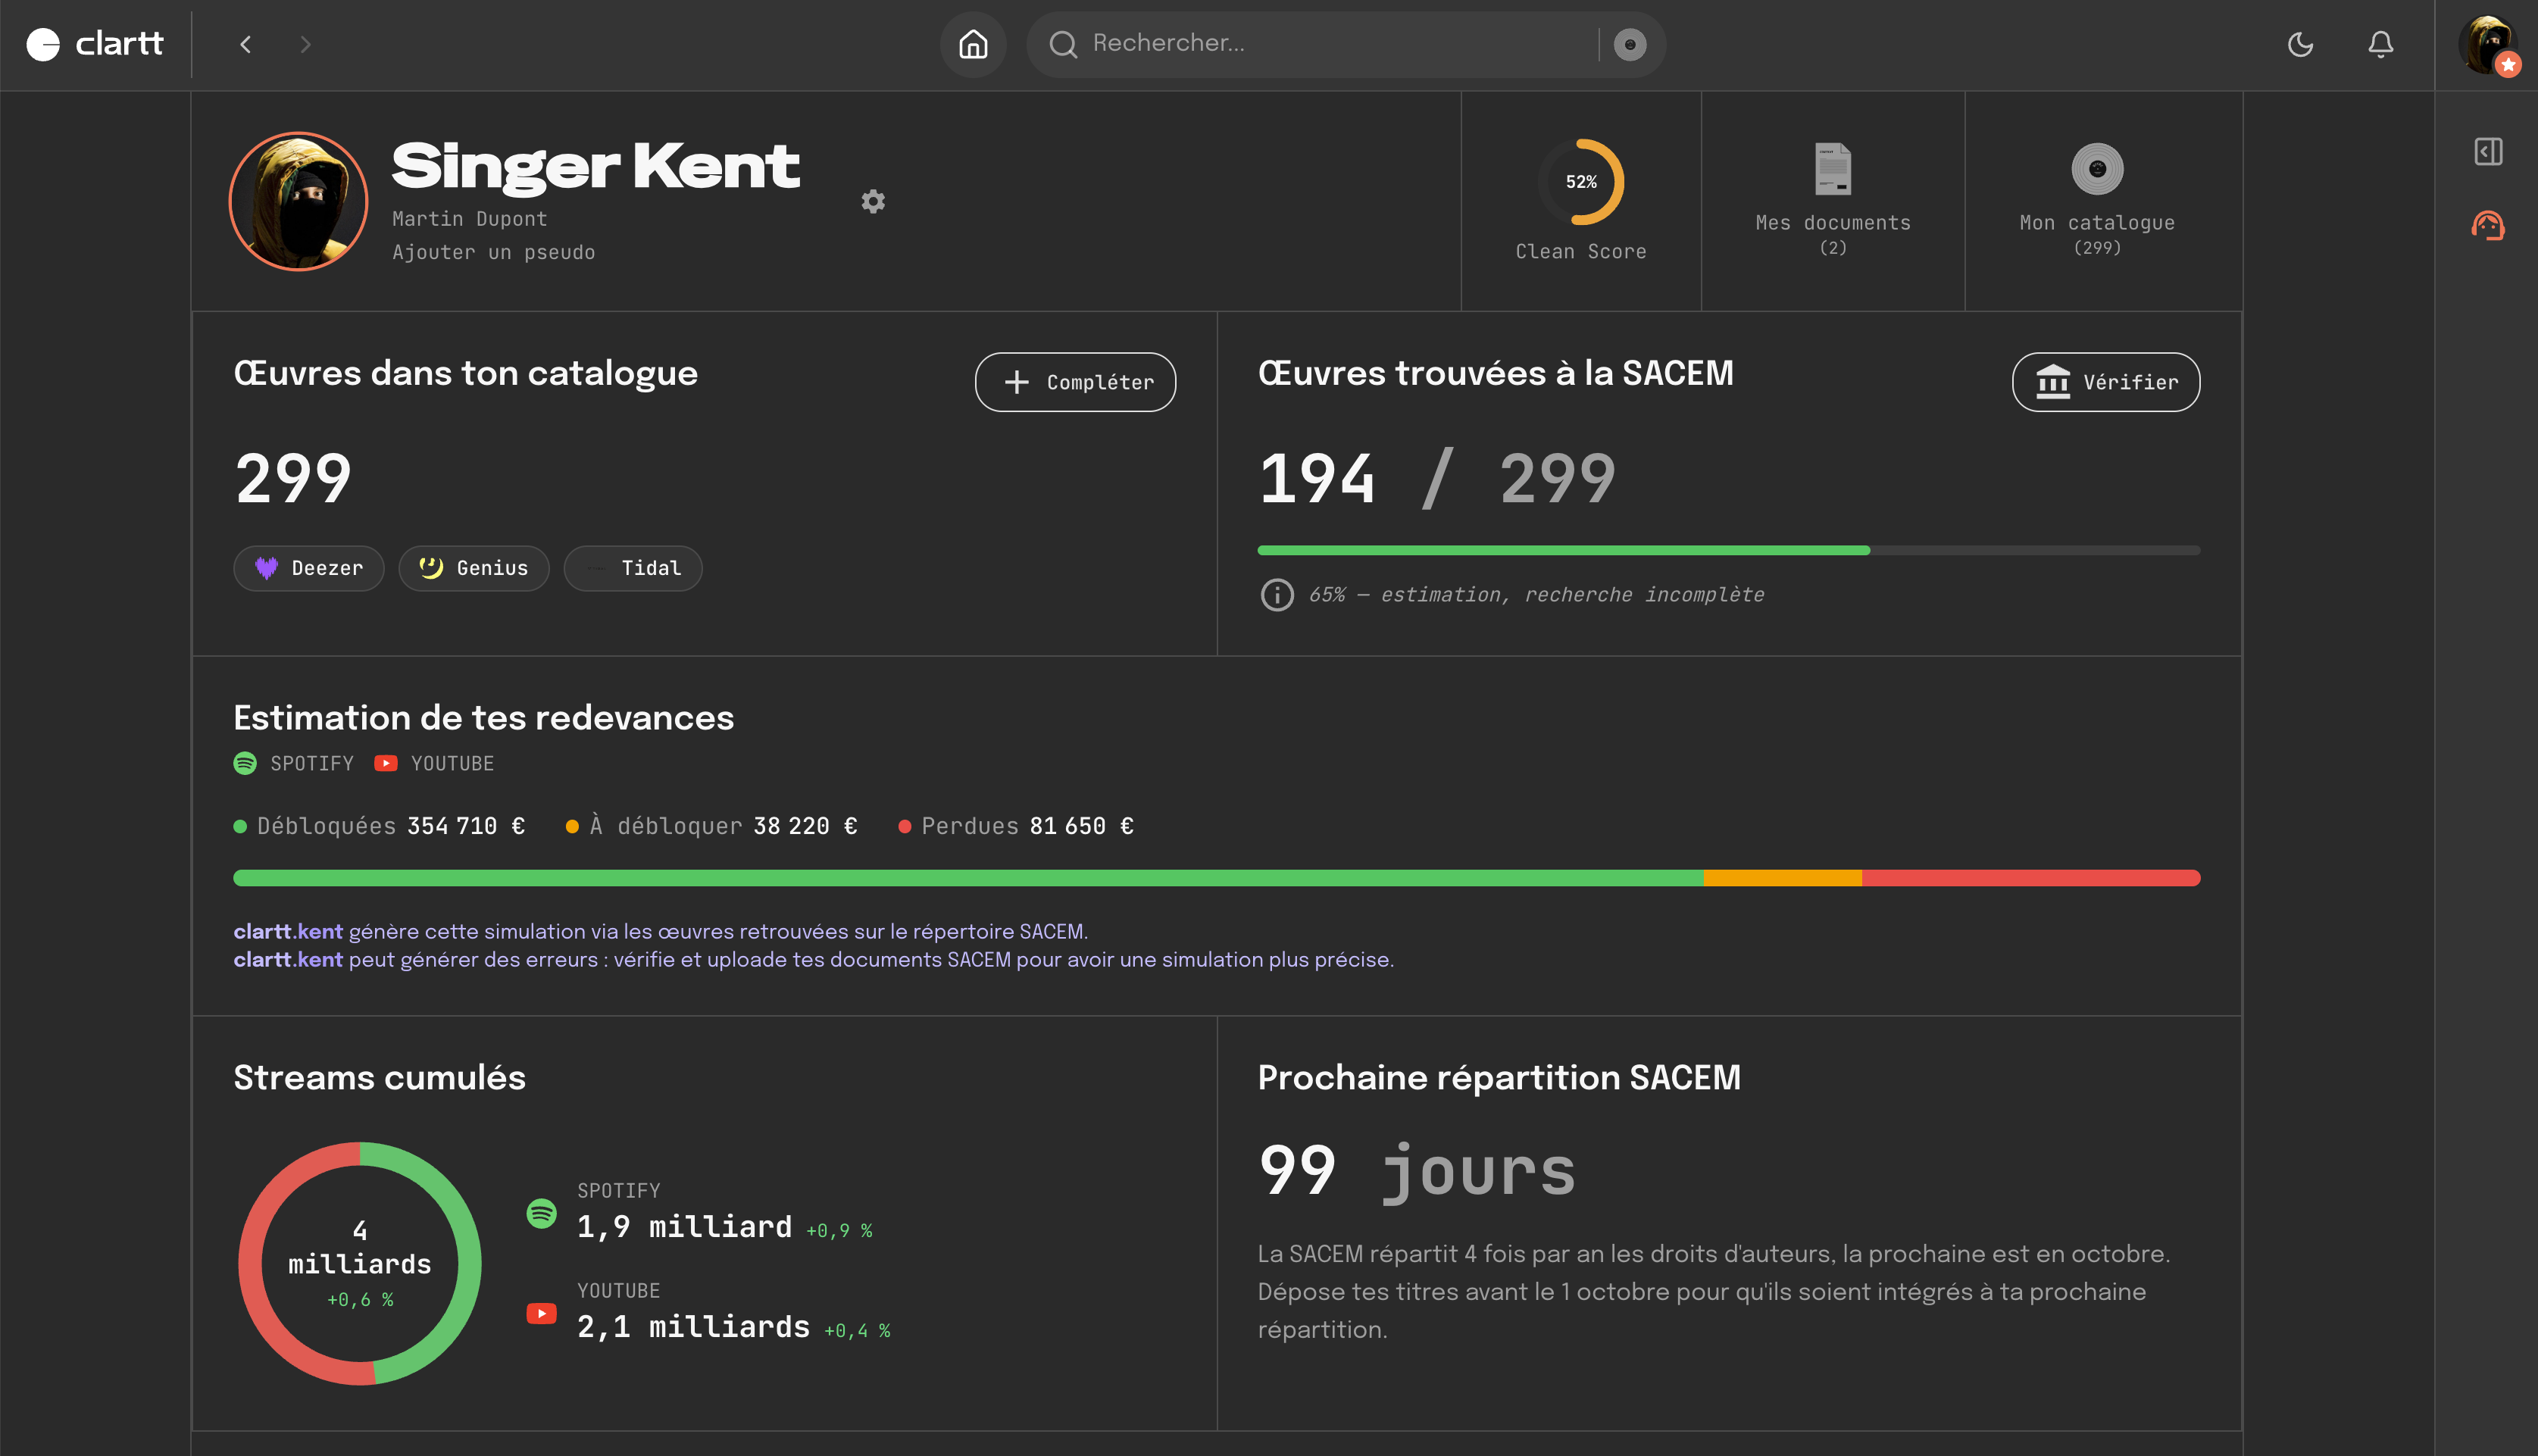Click the YouTube icon in Streams cumulés
This screenshot has width=2538, height=1456.
[541, 1313]
